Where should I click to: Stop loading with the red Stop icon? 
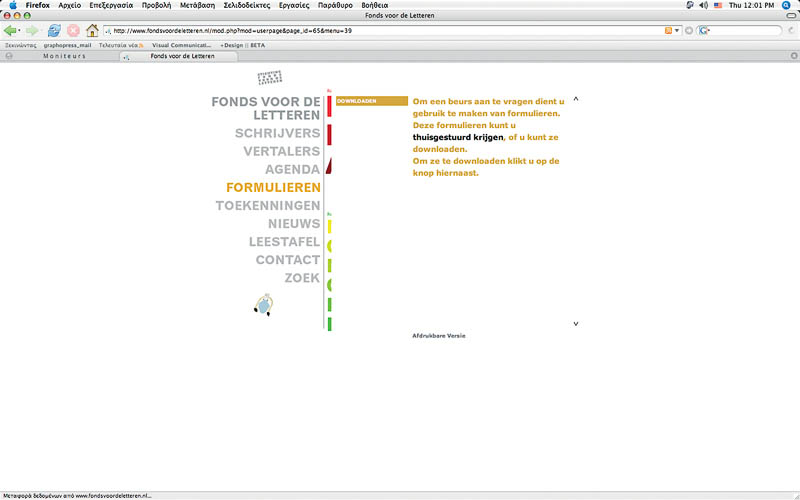click(x=73, y=31)
